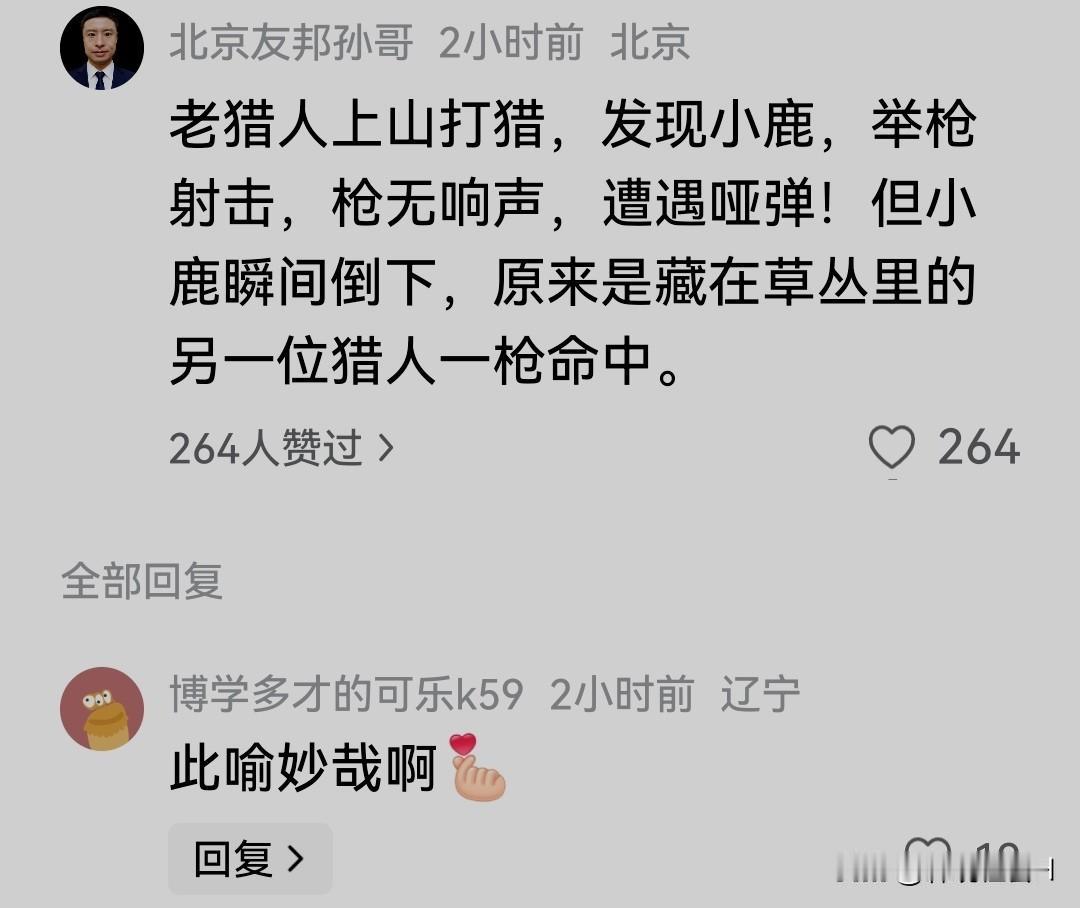Tap the reply's 2小时前 timestamp

coord(622,694)
